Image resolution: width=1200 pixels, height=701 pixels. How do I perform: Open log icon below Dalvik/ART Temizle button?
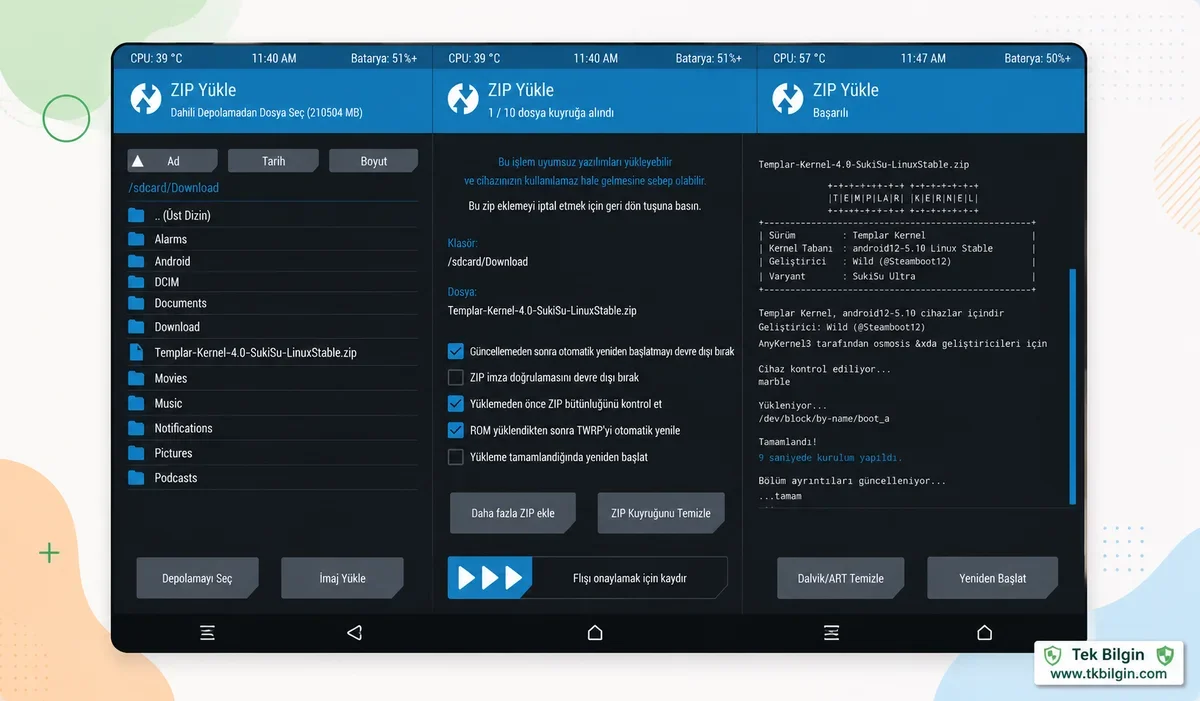831,633
